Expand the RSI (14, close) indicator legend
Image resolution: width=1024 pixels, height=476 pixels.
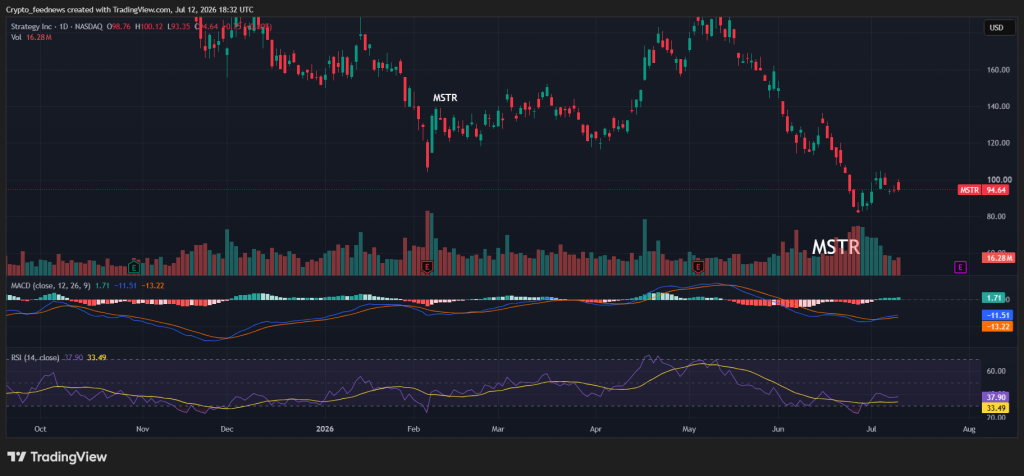[x=35, y=357]
